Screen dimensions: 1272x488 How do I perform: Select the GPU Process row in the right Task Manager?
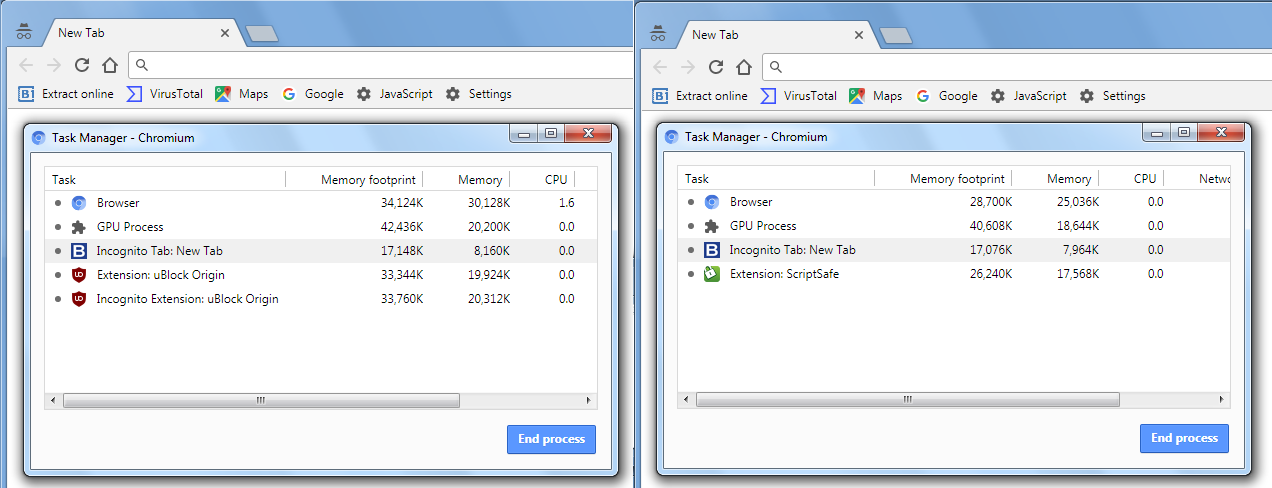(x=953, y=226)
